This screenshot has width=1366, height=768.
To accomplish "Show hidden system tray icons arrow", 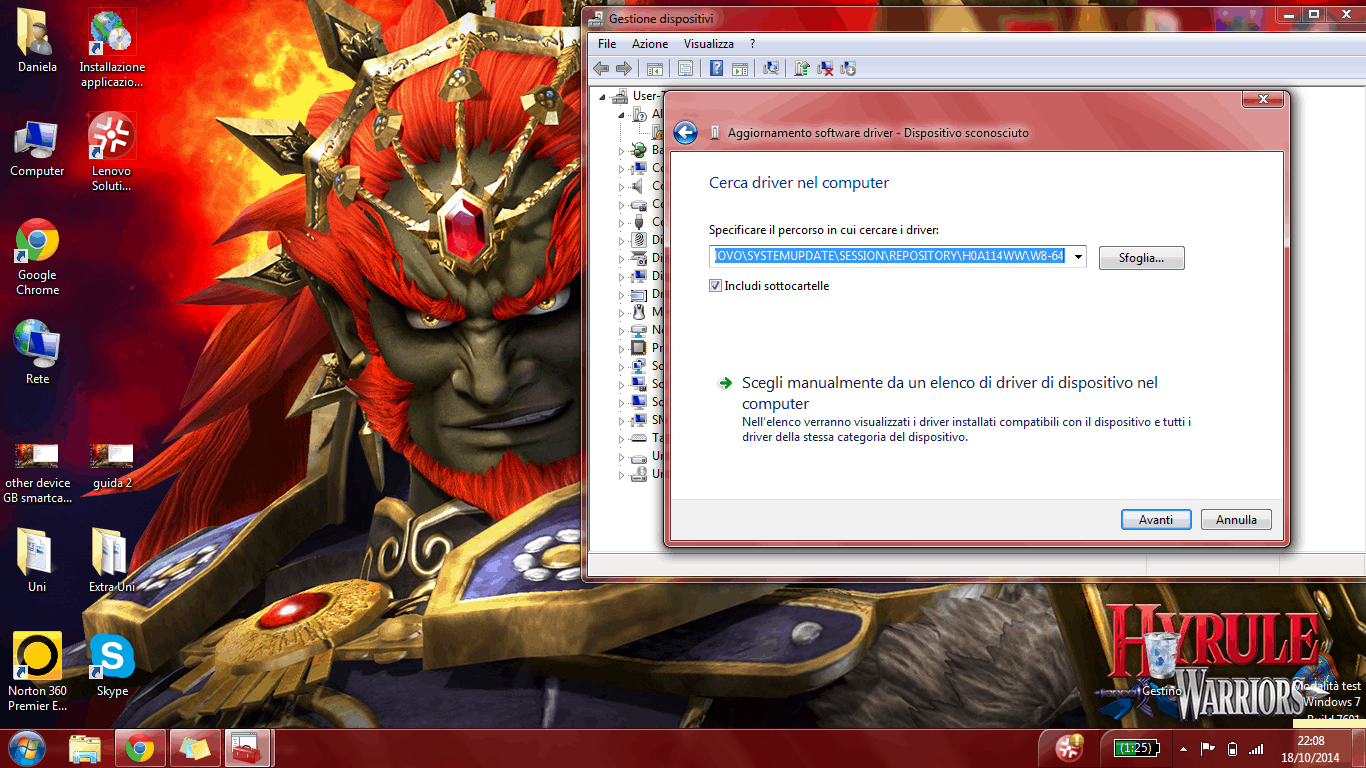I will point(1184,749).
